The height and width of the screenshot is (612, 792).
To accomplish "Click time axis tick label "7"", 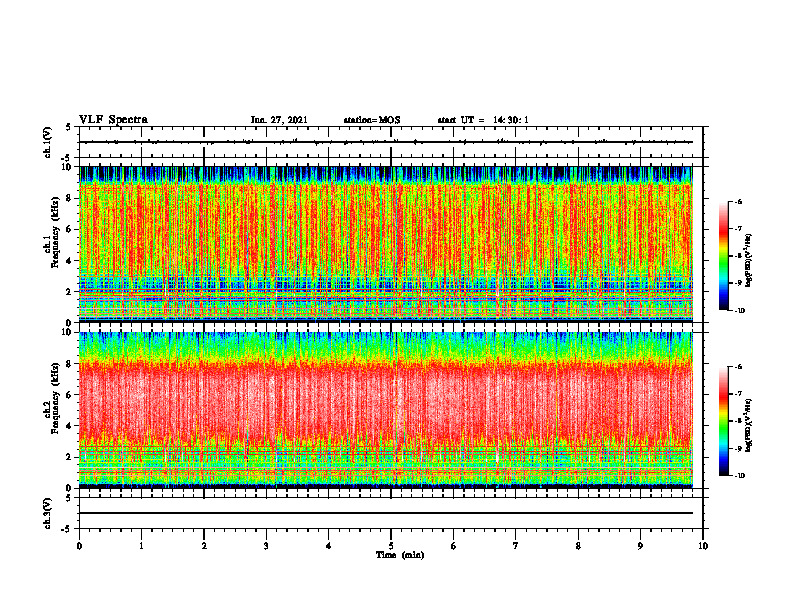I will pos(516,546).
